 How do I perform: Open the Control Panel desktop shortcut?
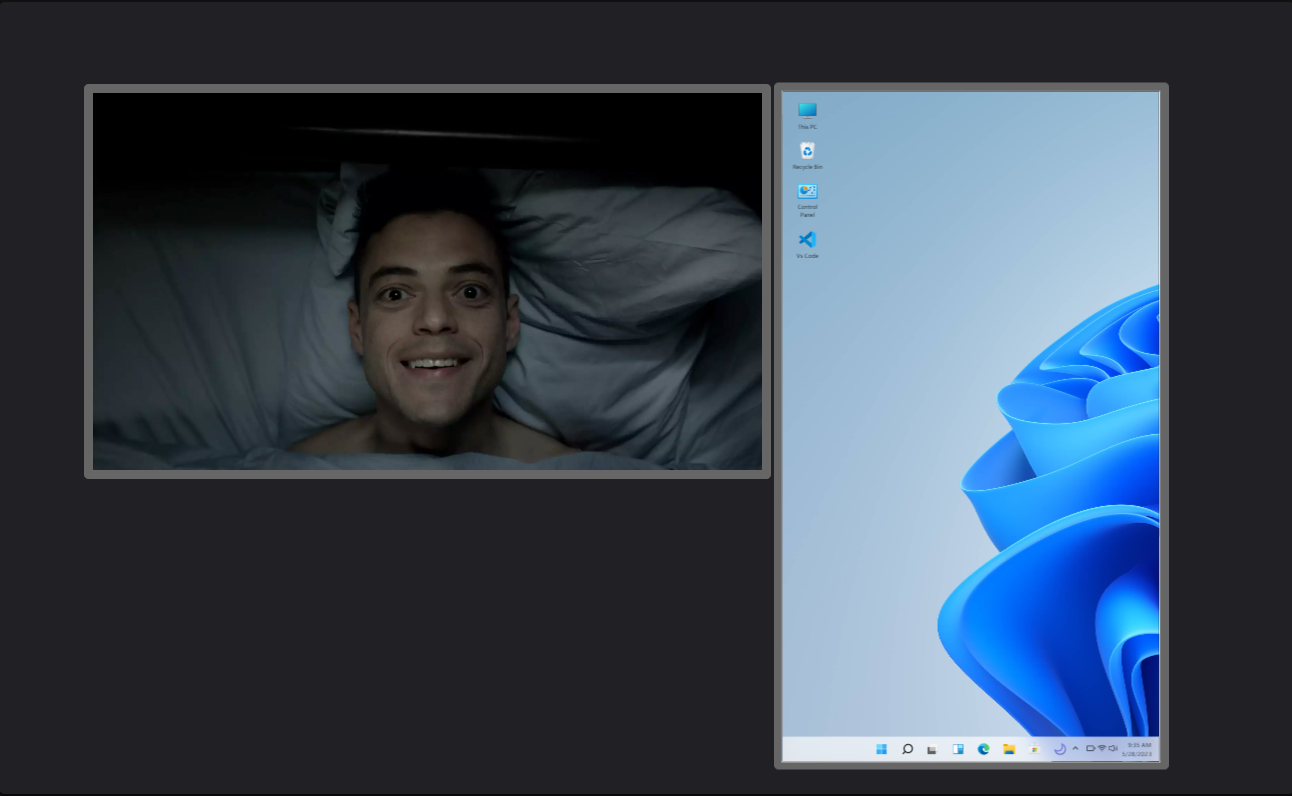pyautogui.click(x=807, y=199)
